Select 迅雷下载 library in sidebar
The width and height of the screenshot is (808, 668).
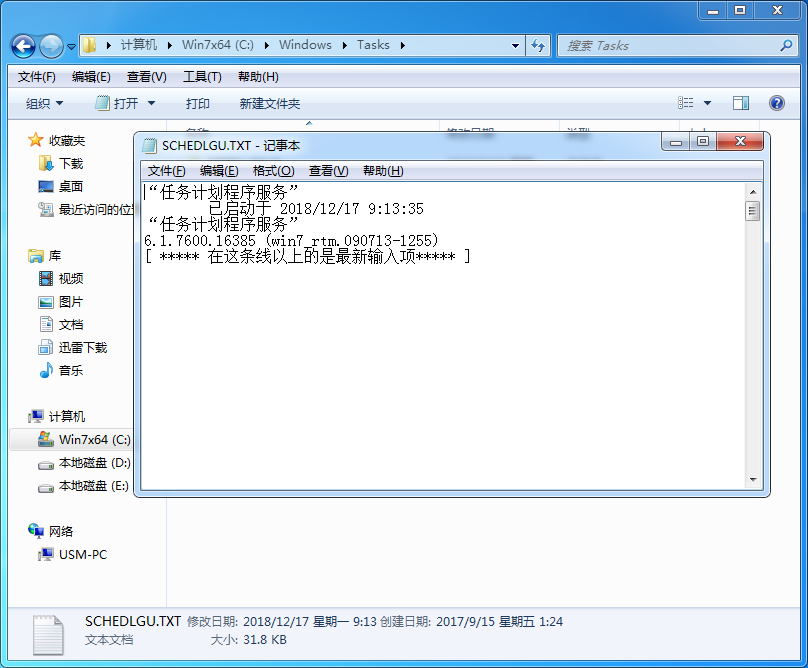[x=82, y=347]
